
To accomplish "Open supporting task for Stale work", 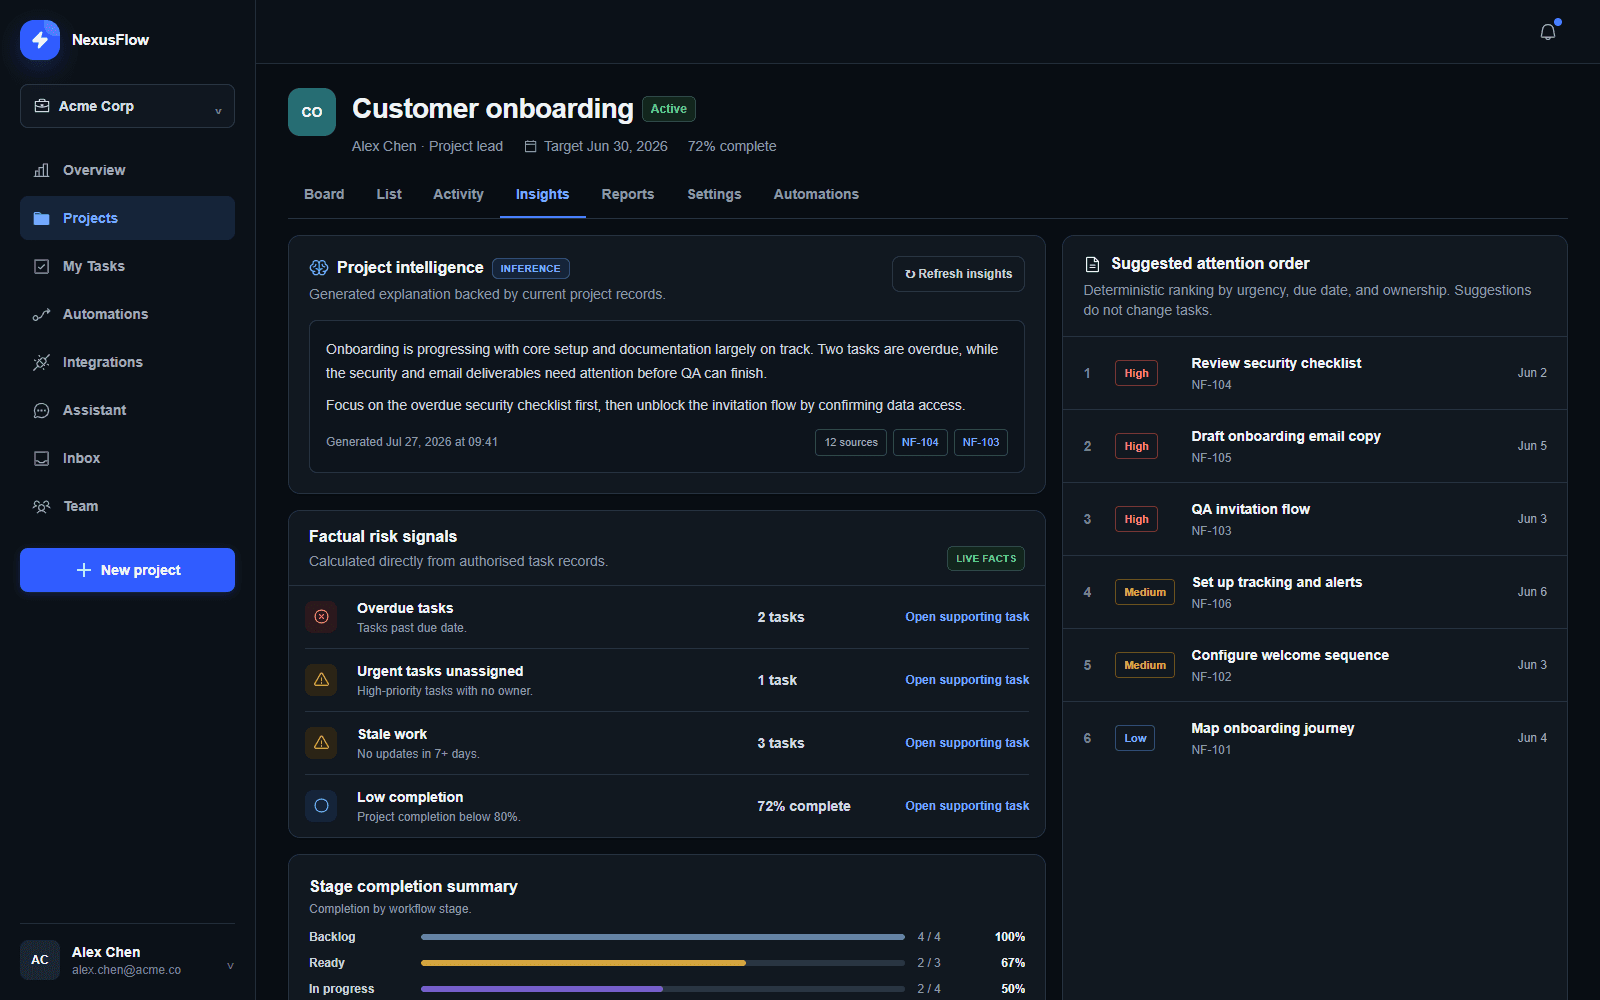I will point(967,743).
